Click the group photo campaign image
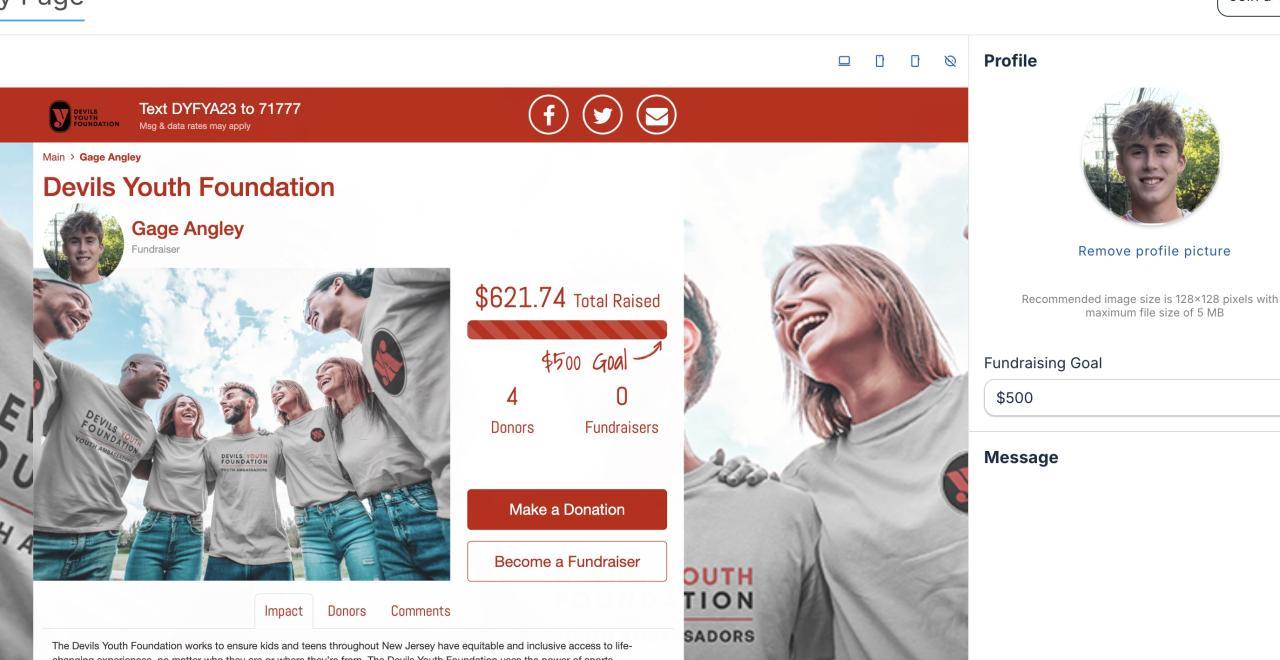This screenshot has width=1280, height=660. click(x=242, y=424)
